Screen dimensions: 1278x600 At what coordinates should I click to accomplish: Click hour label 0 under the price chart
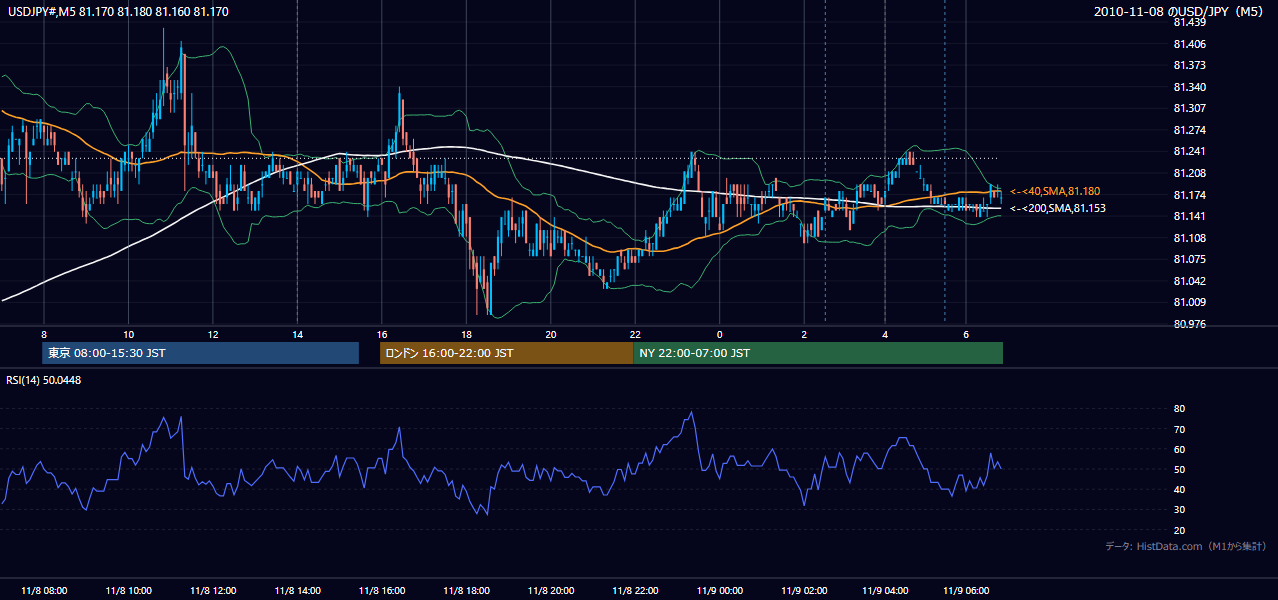719,333
